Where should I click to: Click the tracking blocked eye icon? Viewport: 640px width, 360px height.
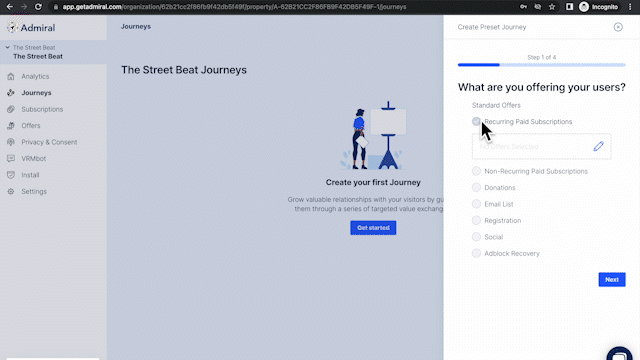click(x=538, y=7)
